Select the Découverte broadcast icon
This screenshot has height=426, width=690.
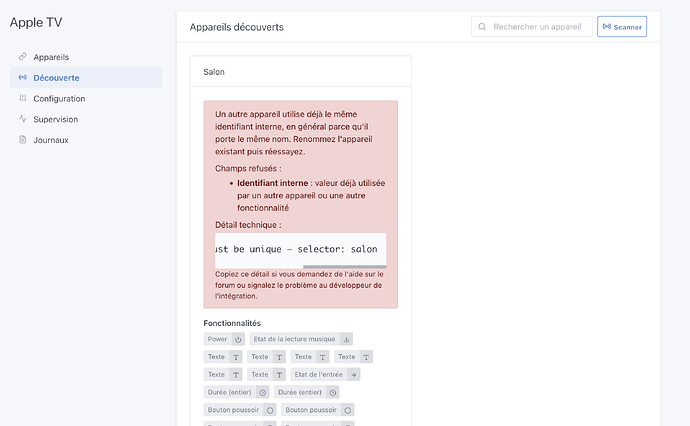point(22,77)
